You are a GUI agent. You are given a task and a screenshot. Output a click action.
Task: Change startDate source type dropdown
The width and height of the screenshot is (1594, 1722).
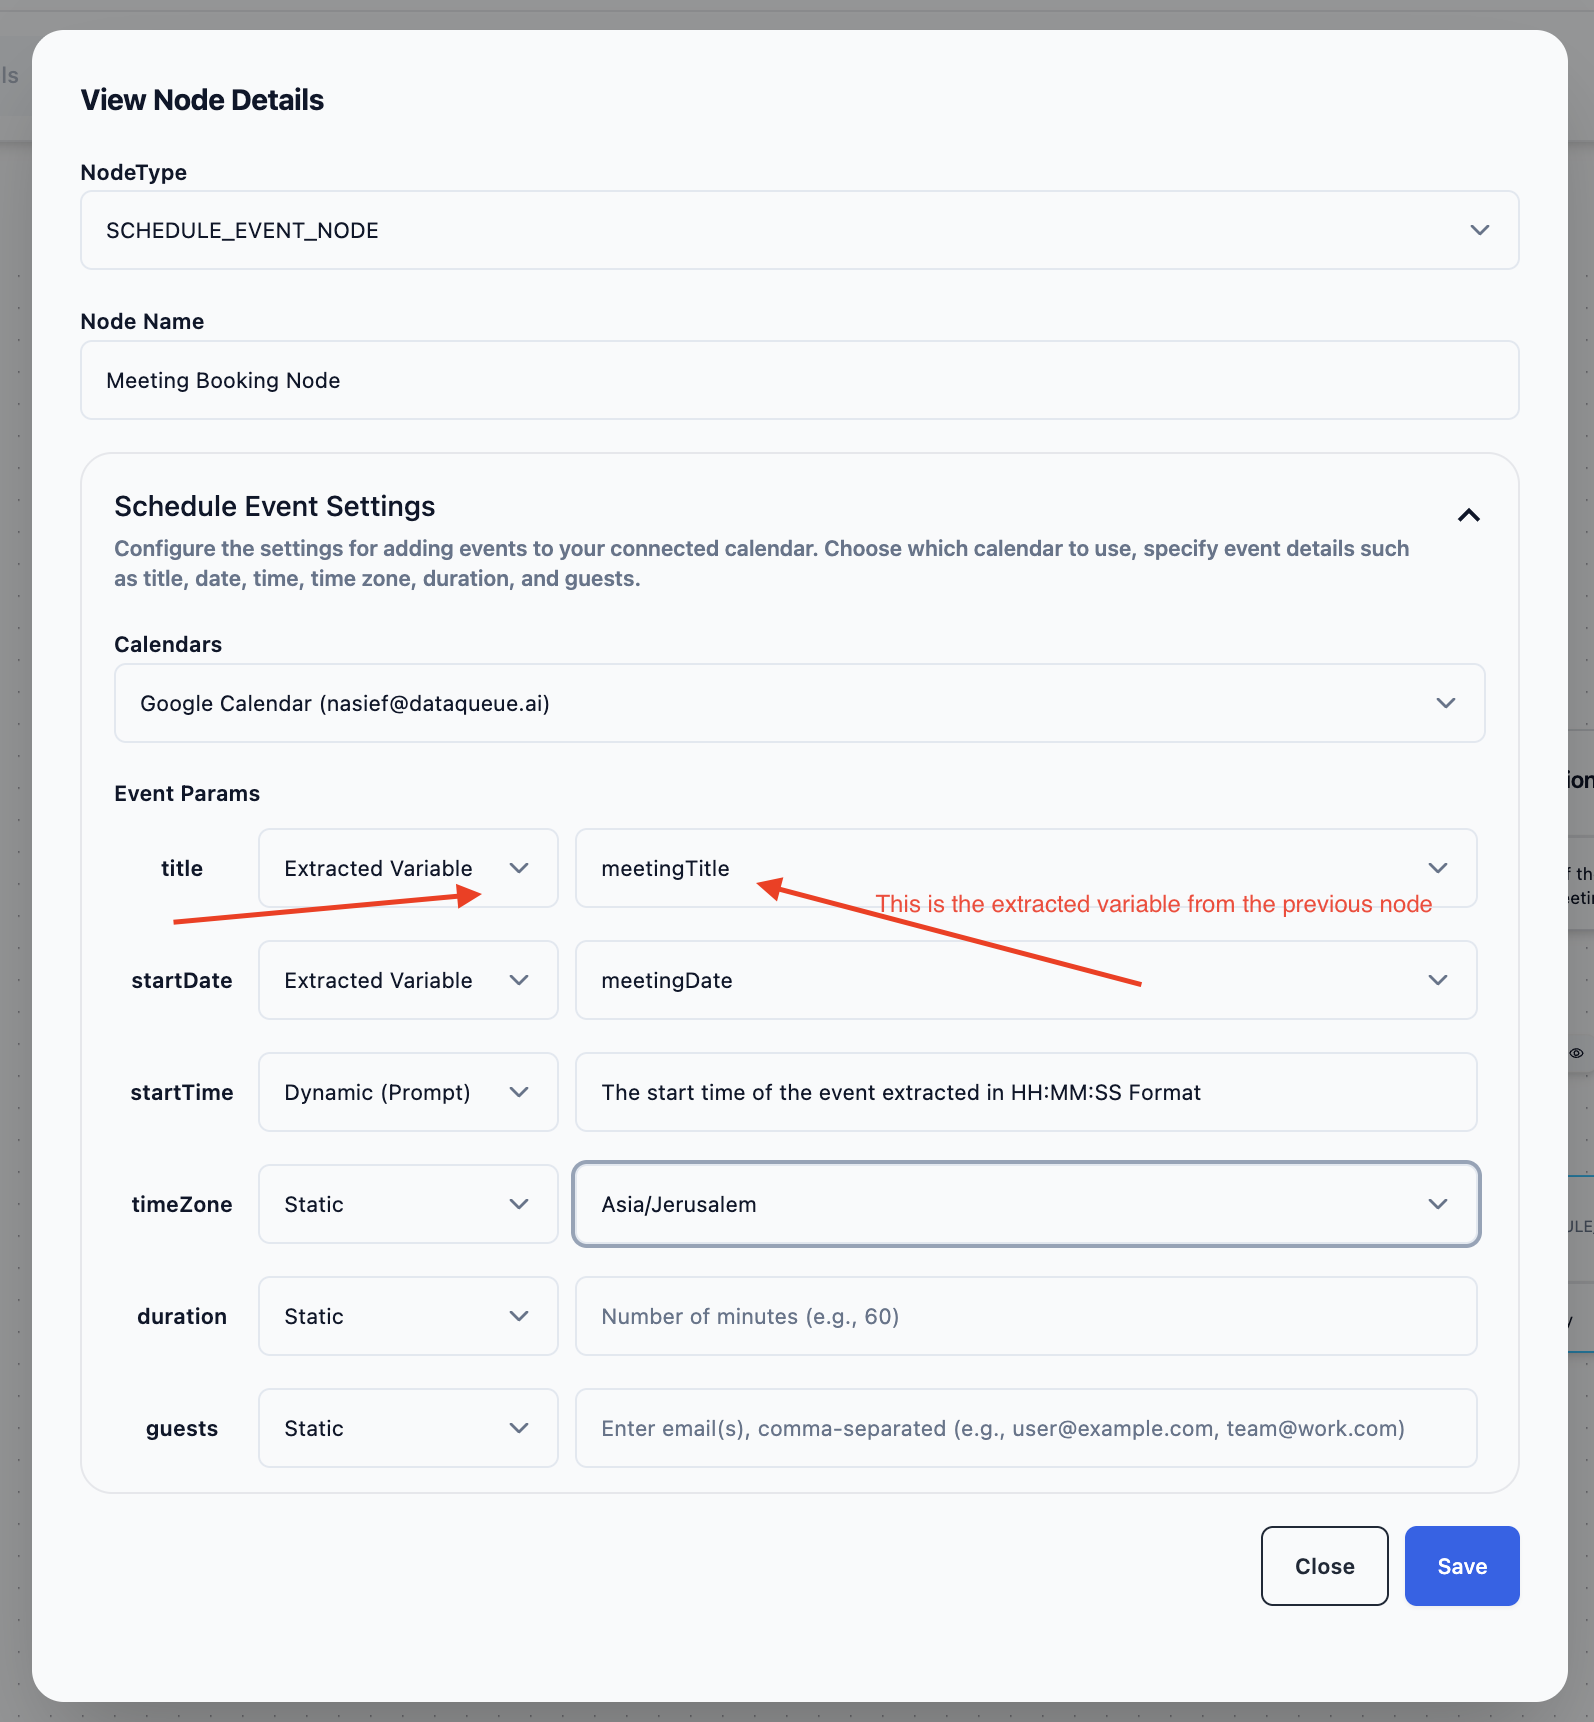tap(407, 980)
